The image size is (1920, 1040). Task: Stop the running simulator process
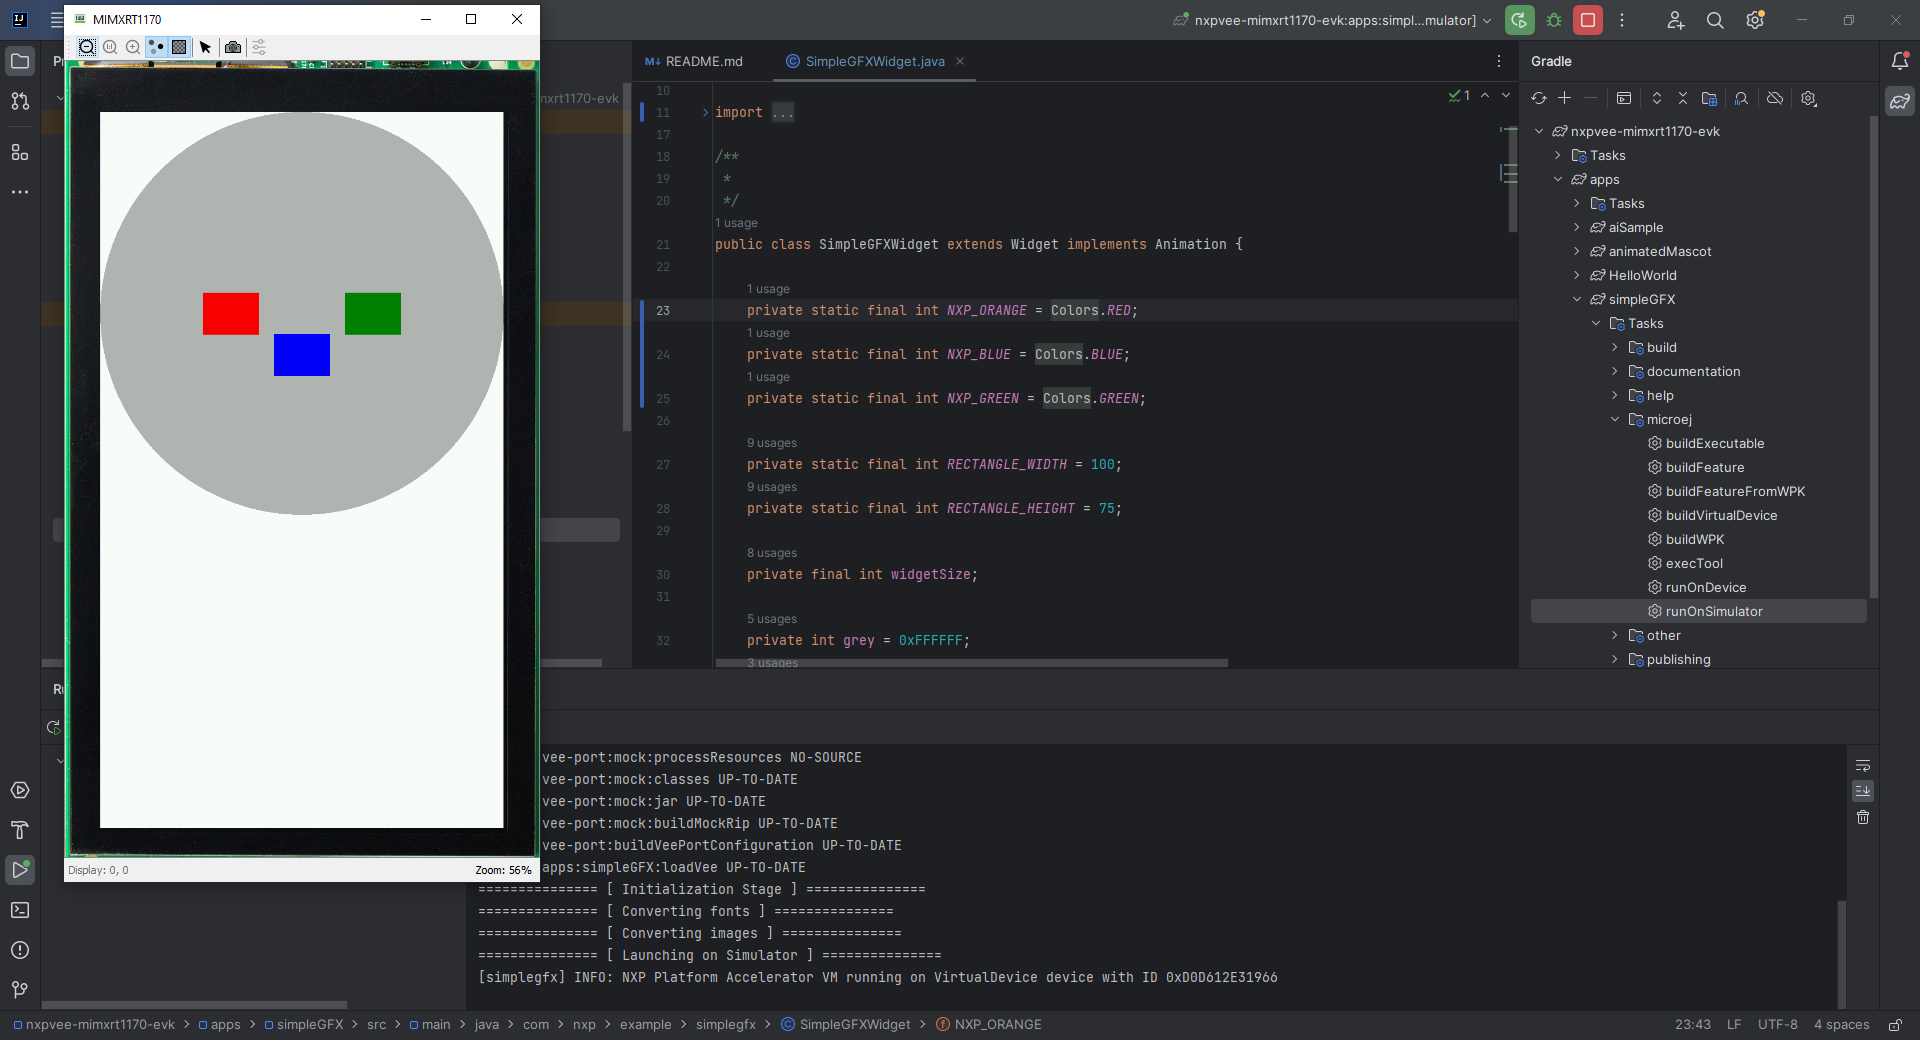click(x=1587, y=20)
